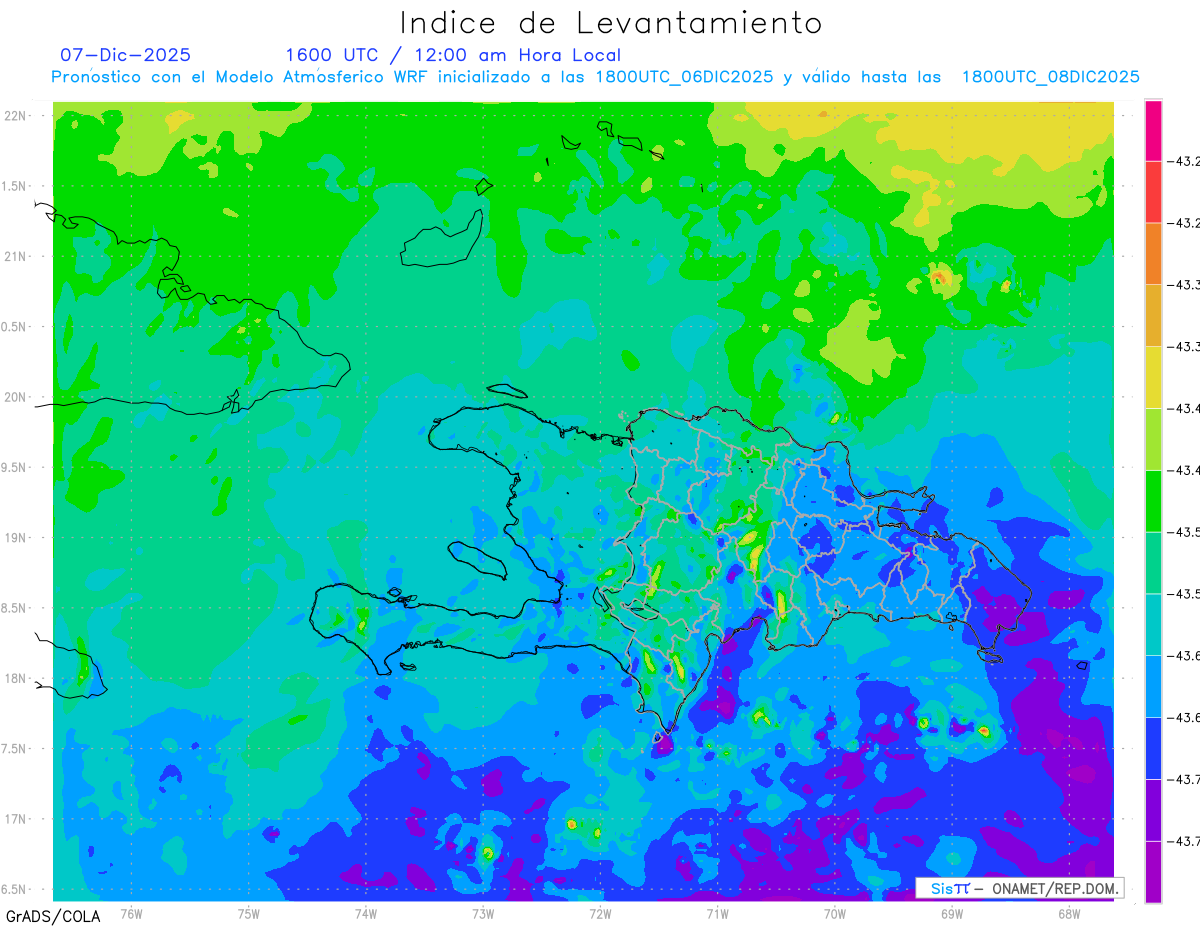The height and width of the screenshot is (927, 1200).
Task: Pick the pure green swatch in the color bar
Action: 1153,500
